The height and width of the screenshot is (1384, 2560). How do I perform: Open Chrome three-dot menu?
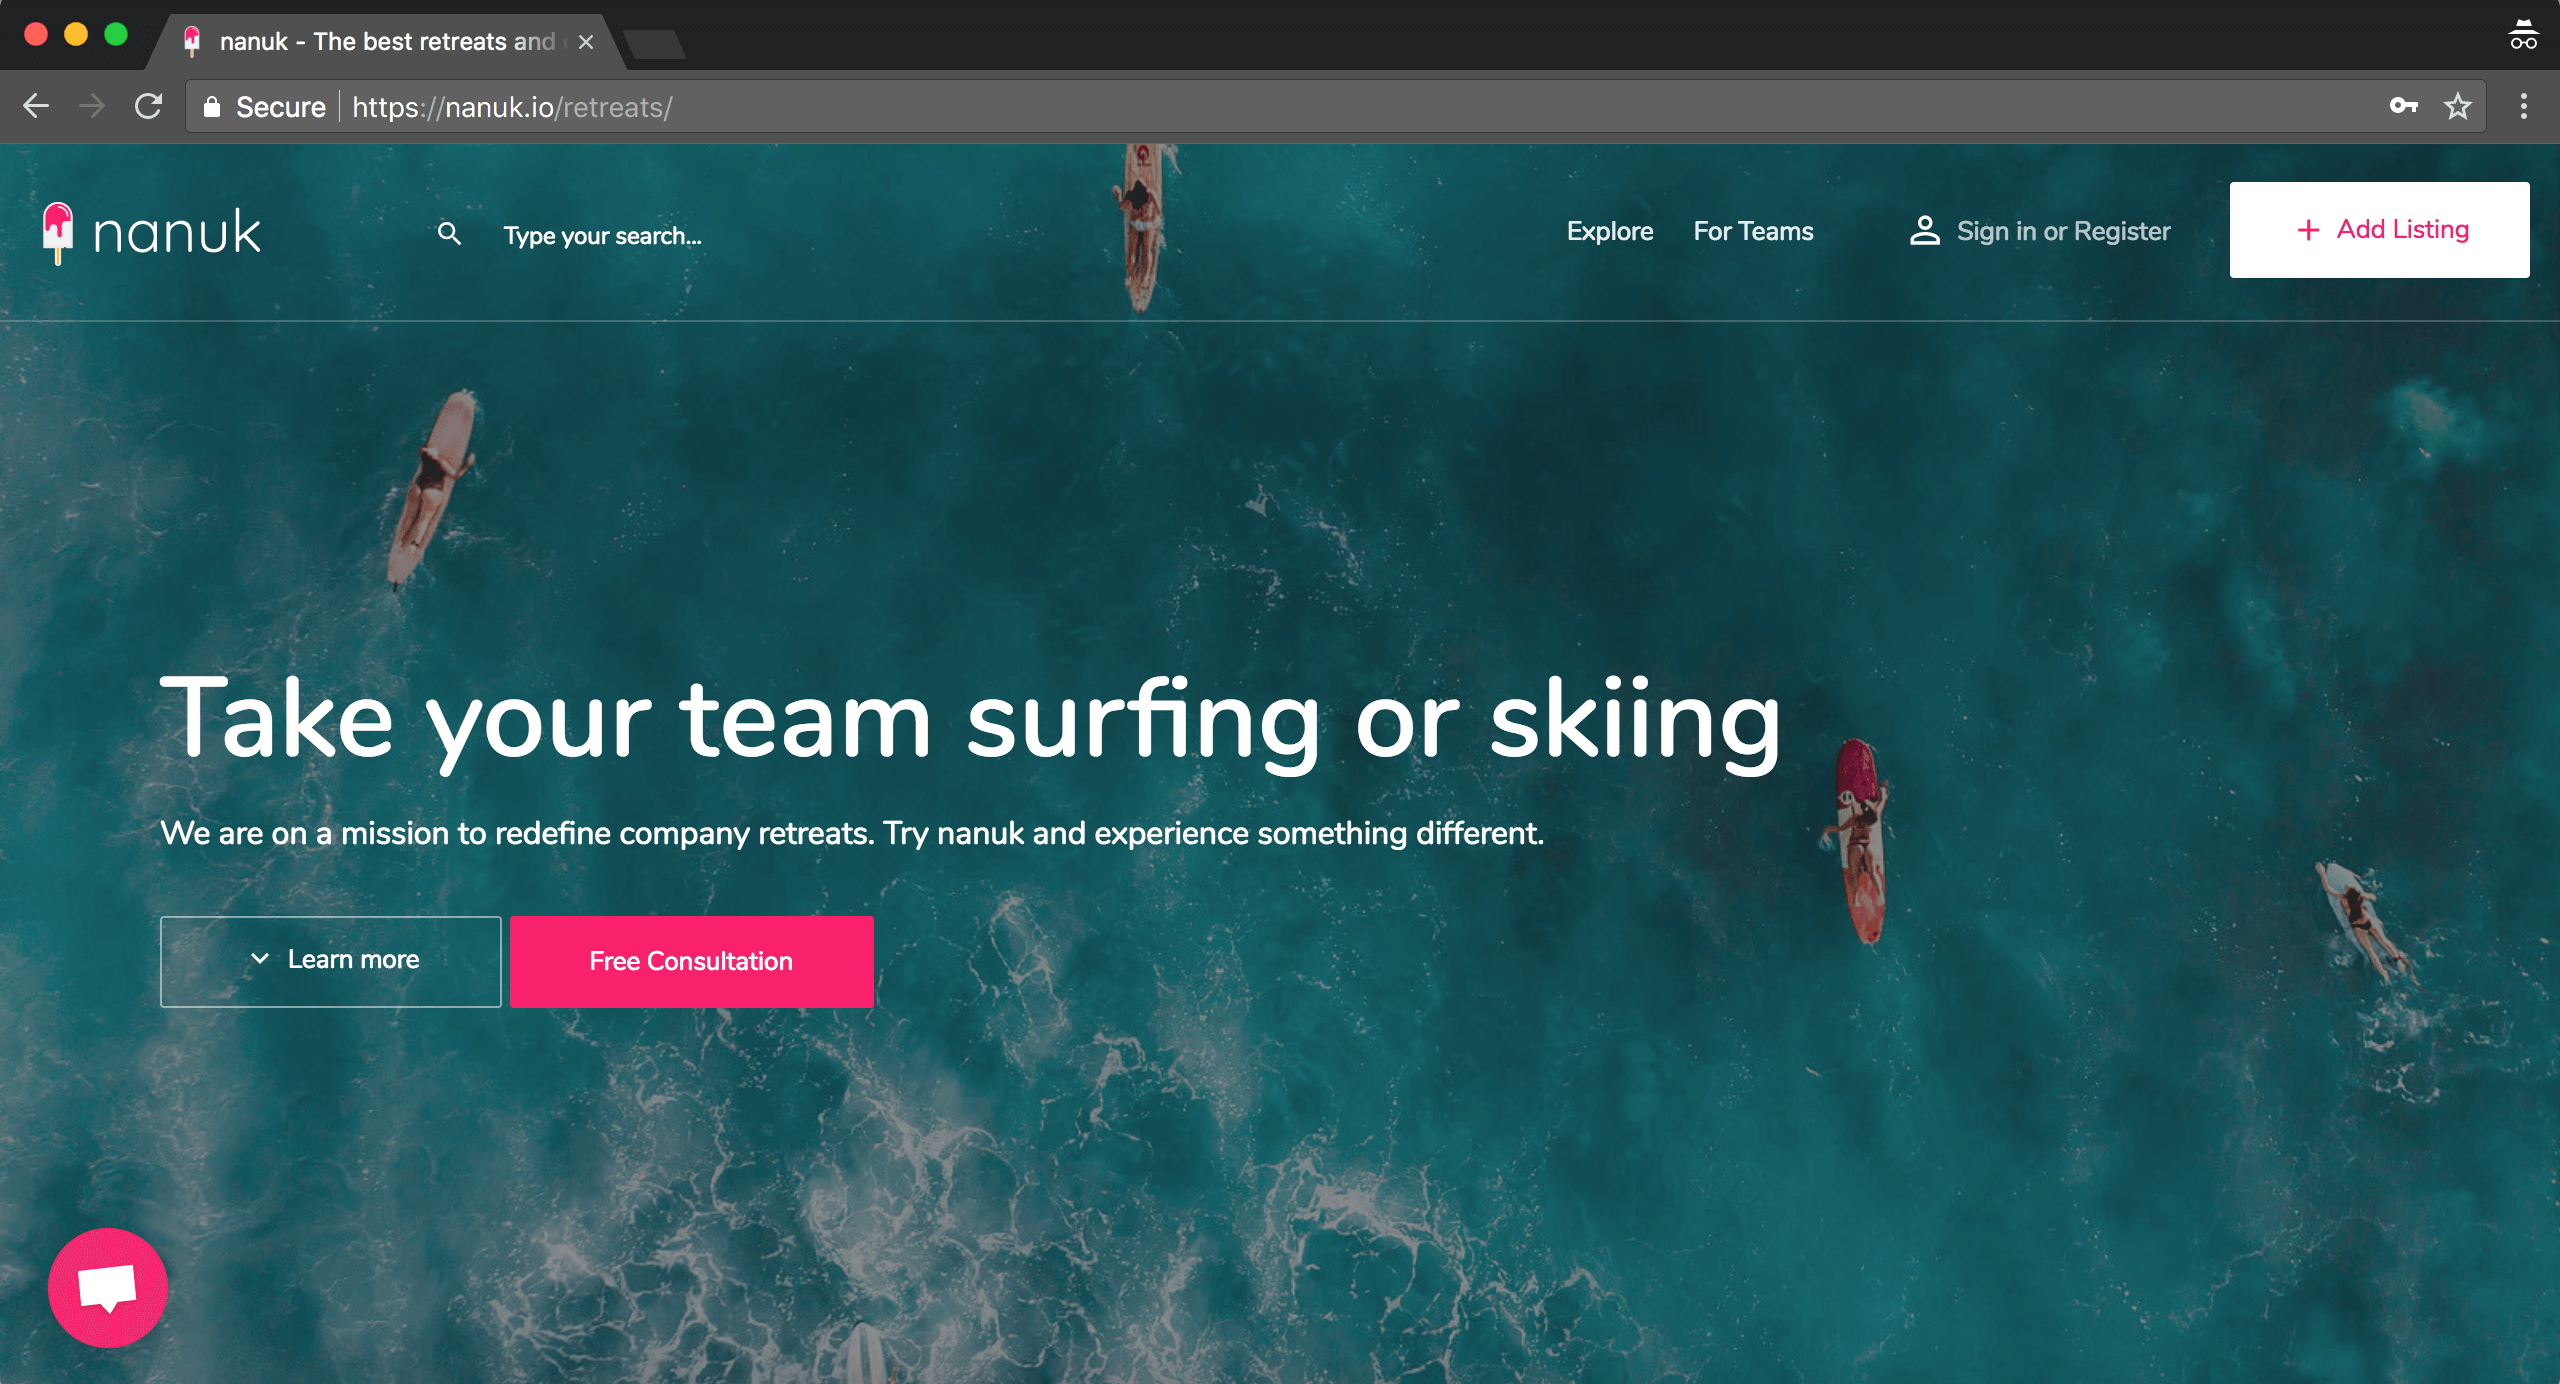tap(2523, 106)
